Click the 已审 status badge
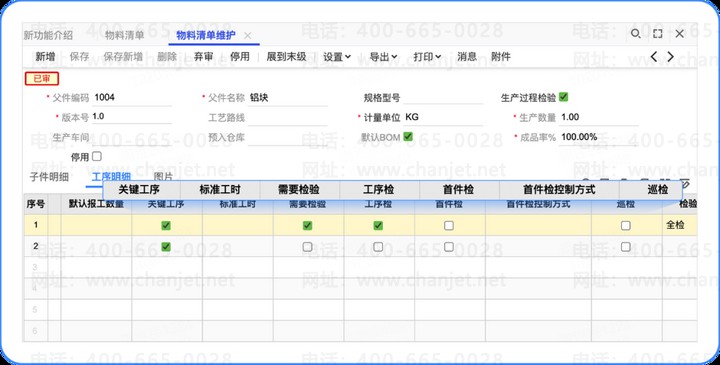Screen dimensions: 720x365 42,79
